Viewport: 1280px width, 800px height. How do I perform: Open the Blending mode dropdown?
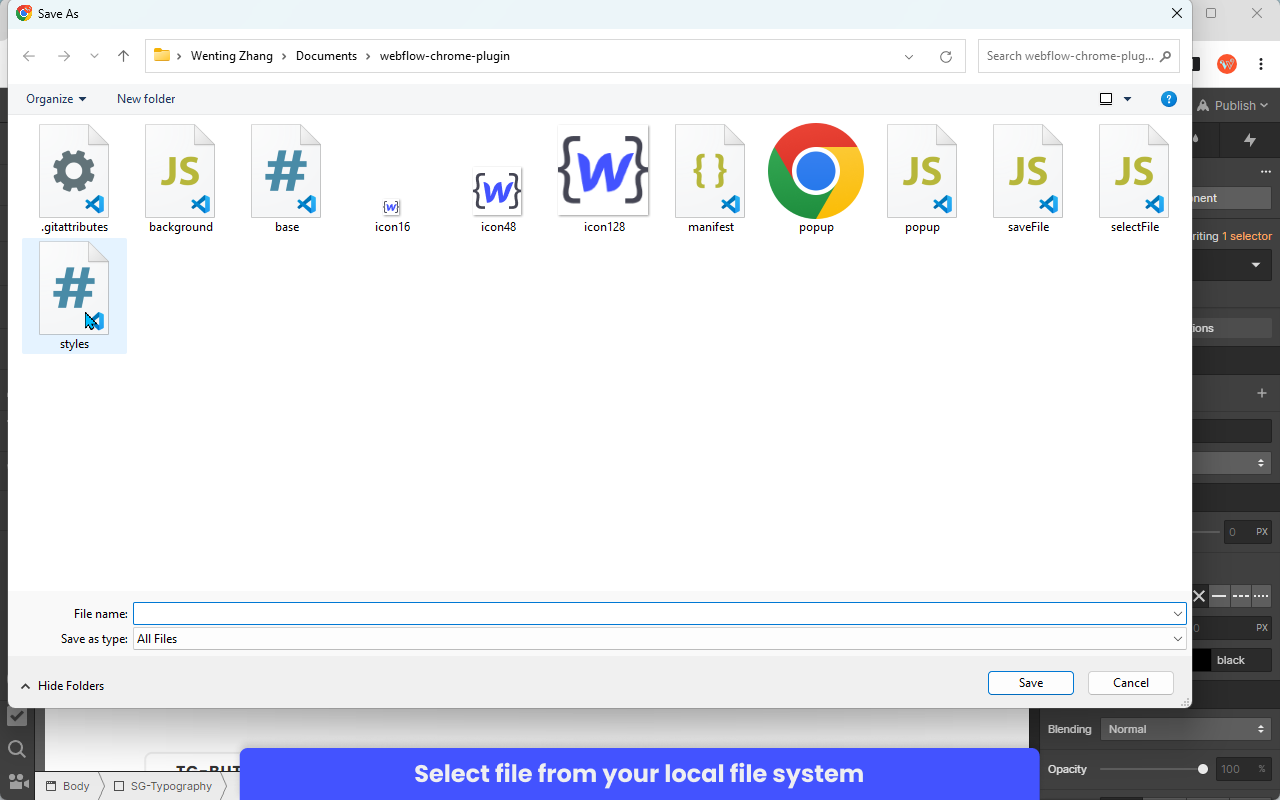[1185, 729]
